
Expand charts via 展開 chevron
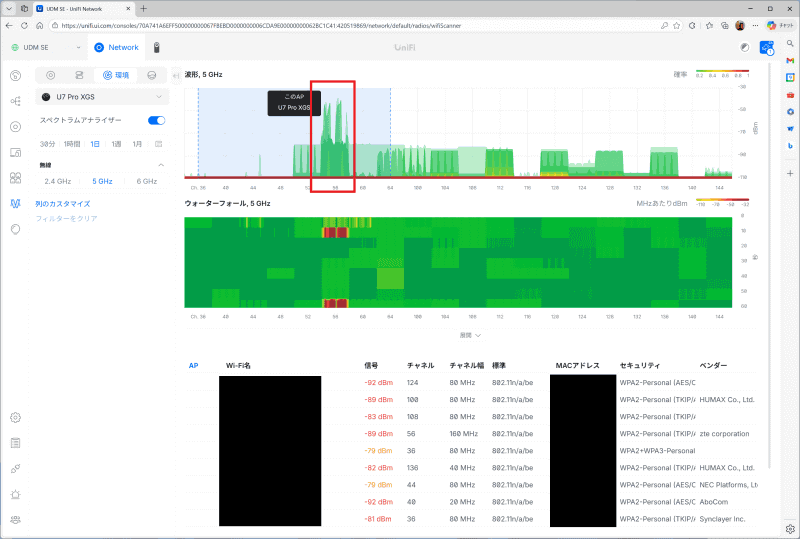point(470,335)
